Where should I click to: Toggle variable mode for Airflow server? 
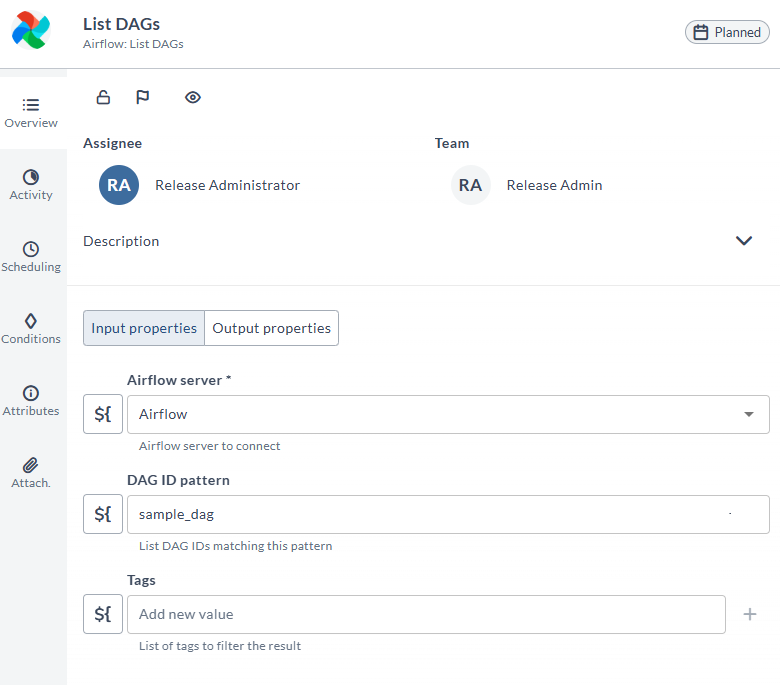click(103, 414)
